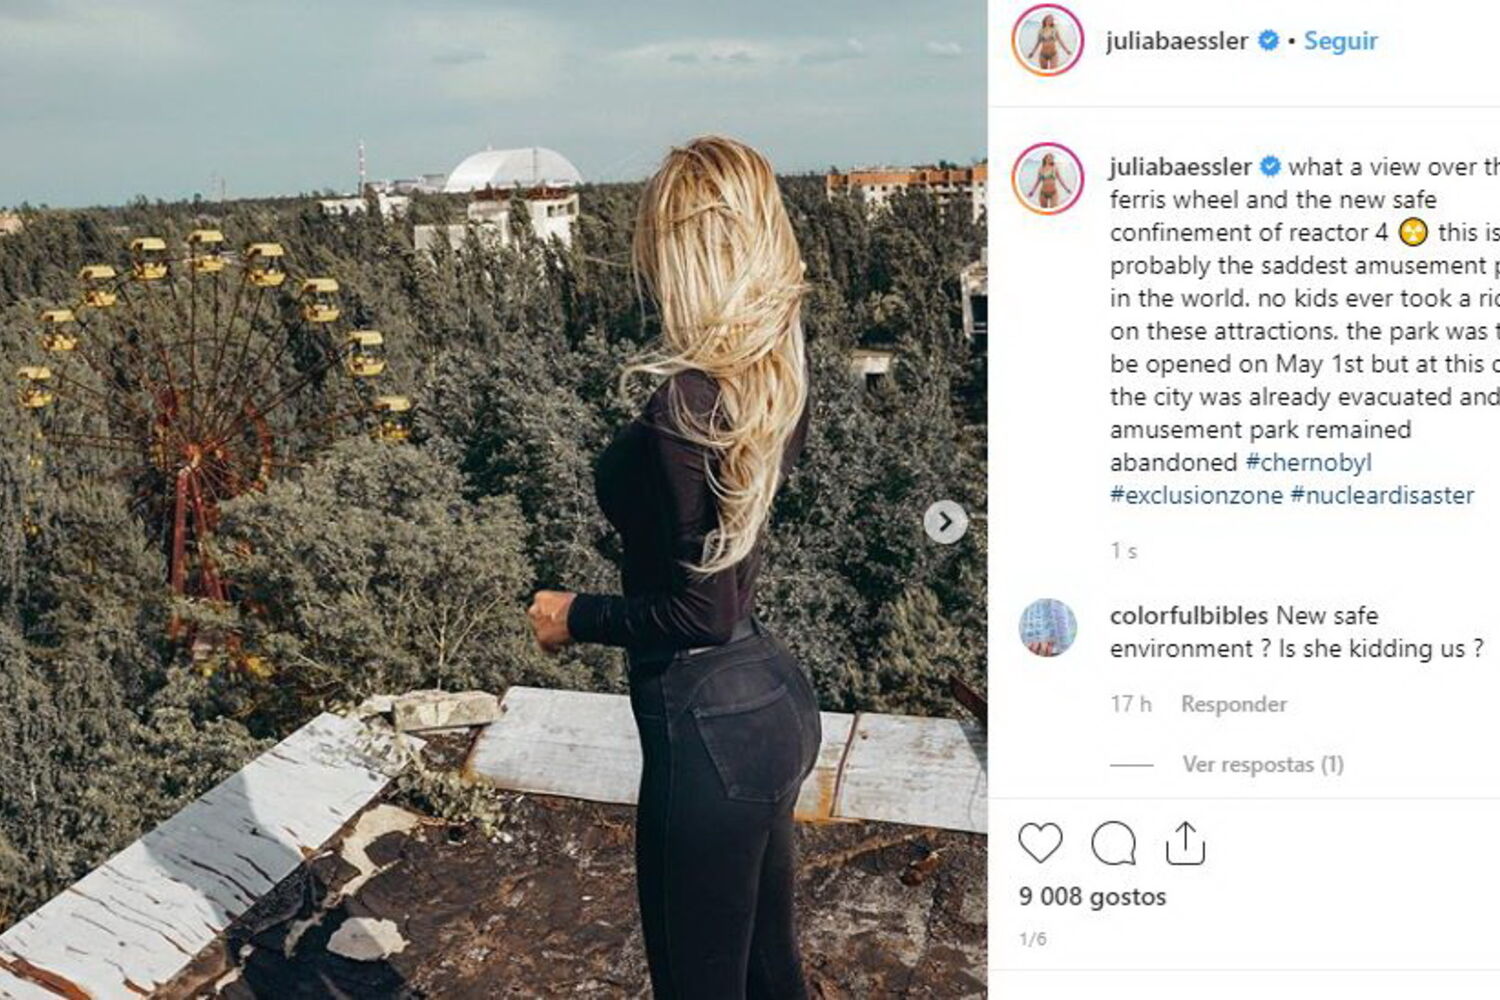Share the post via share icon
The image size is (1500, 1000).
pyautogui.click(x=1185, y=843)
